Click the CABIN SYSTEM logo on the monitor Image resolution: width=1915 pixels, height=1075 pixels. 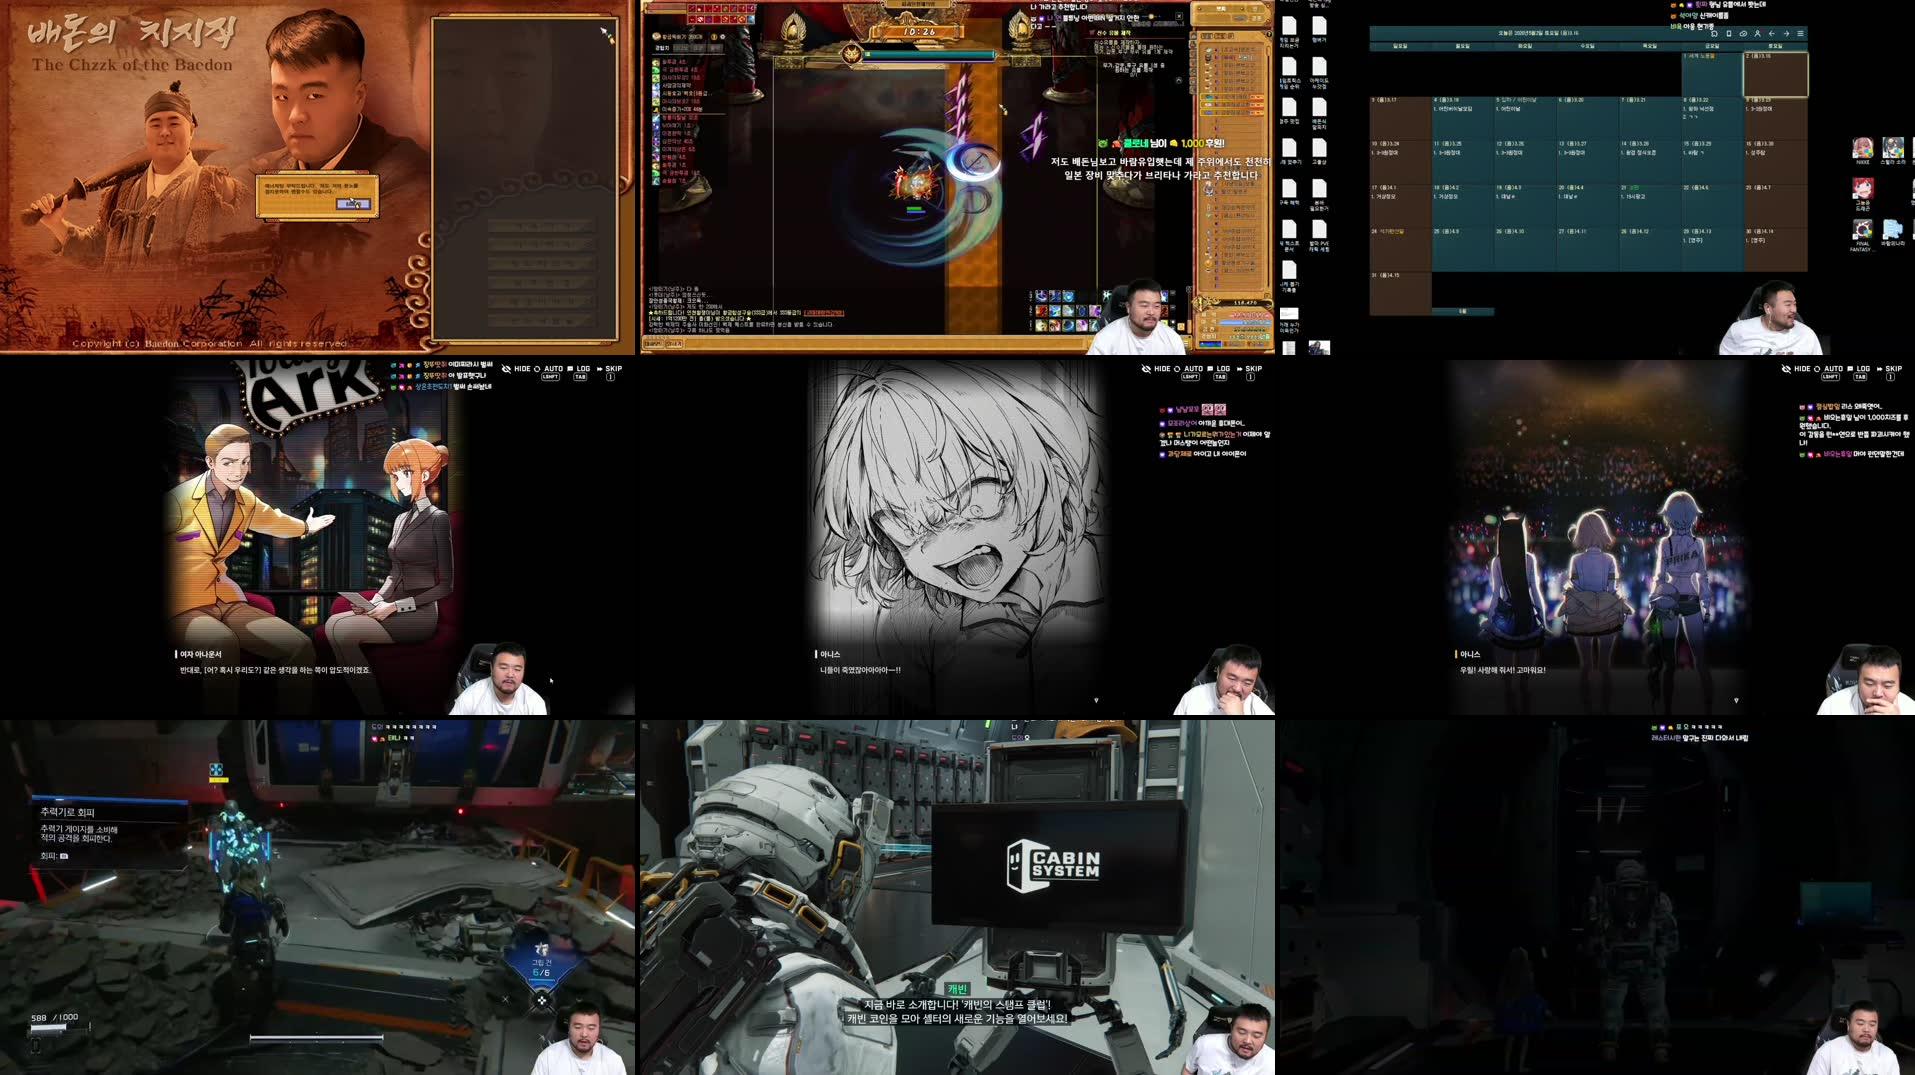pos(1053,865)
